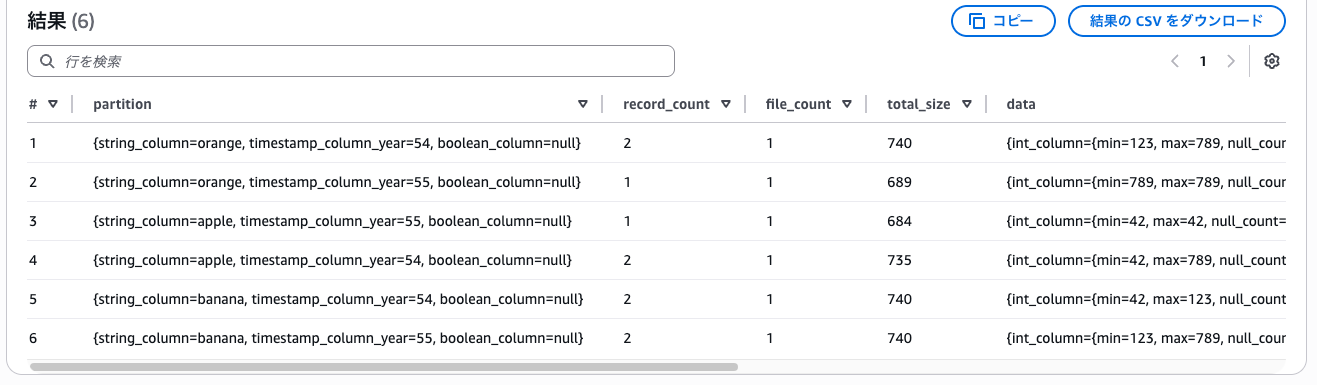
Task: Click total_size value 735
Action: pos(899,260)
